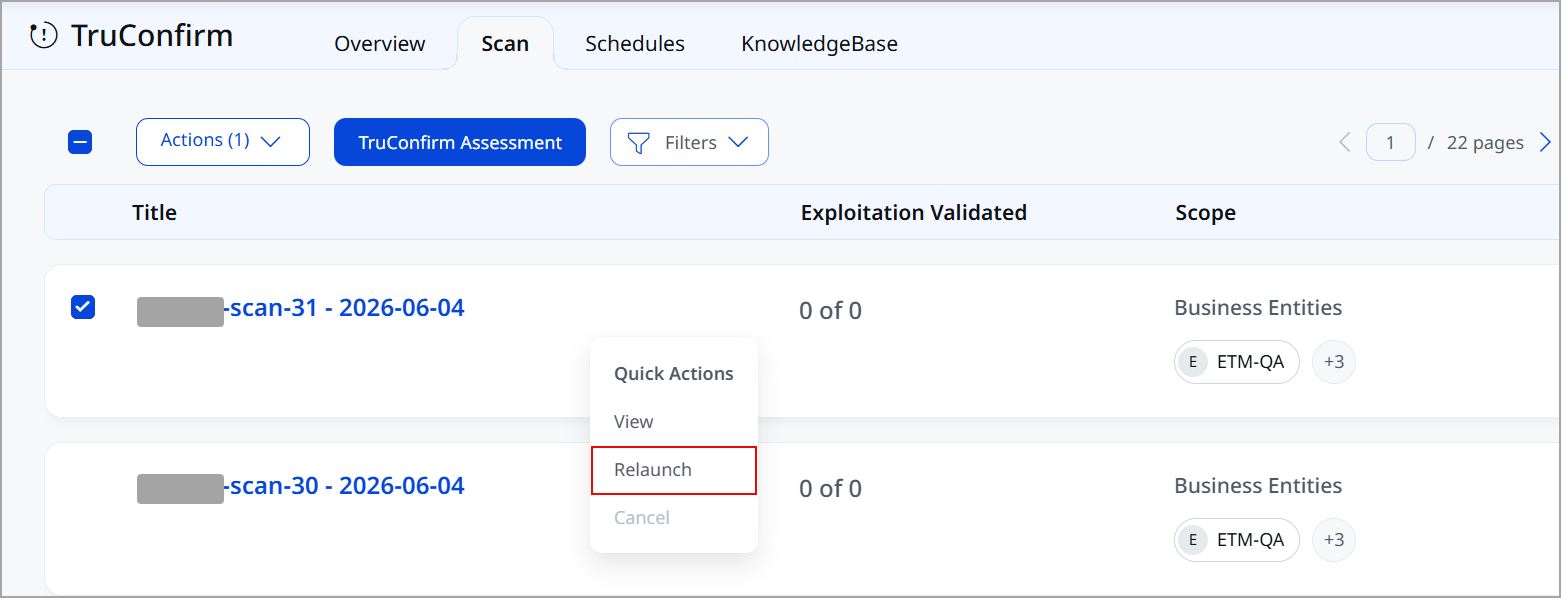Image resolution: width=1561 pixels, height=598 pixels.
Task: Click the funnel icon in Filters
Action: (x=638, y=143)
